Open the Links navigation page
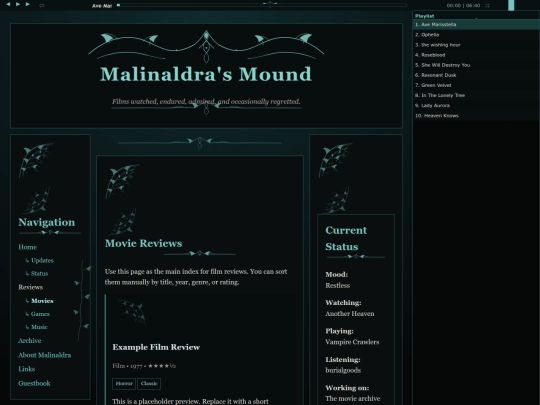 [x=27, y=369]
